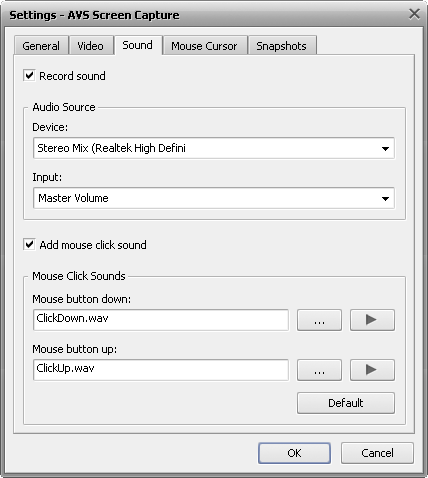Uncheck the Record sound checkbox
Viewport: 428px width, 478px height.
pyautogui.click(x=29, y=75)
